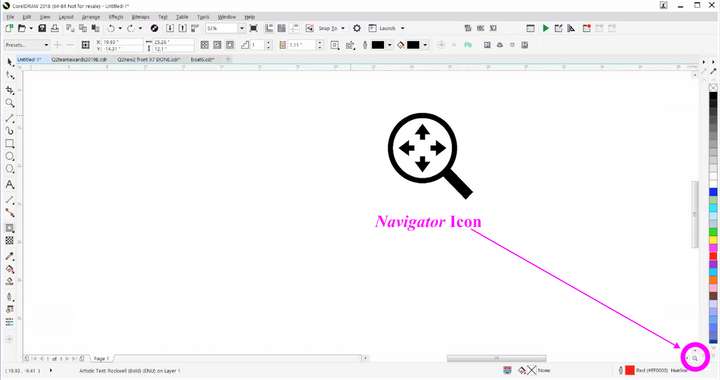Click the plus button to start new document tab
This screenshot has width=720, height=380.
[x=228, y=60]
